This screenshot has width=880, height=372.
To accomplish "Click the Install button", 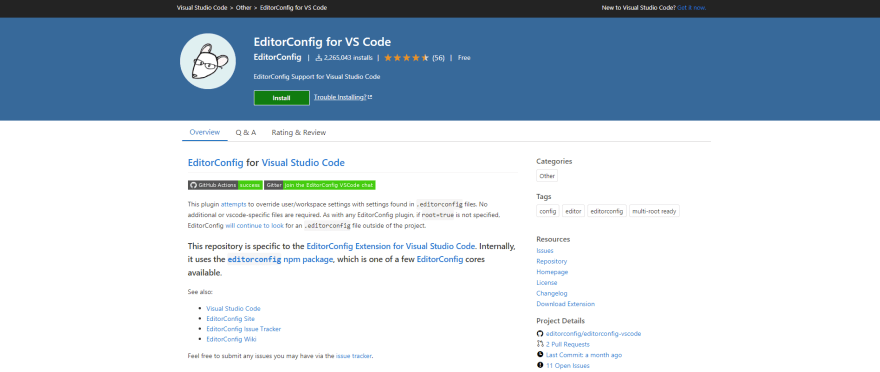I will 281,98.
